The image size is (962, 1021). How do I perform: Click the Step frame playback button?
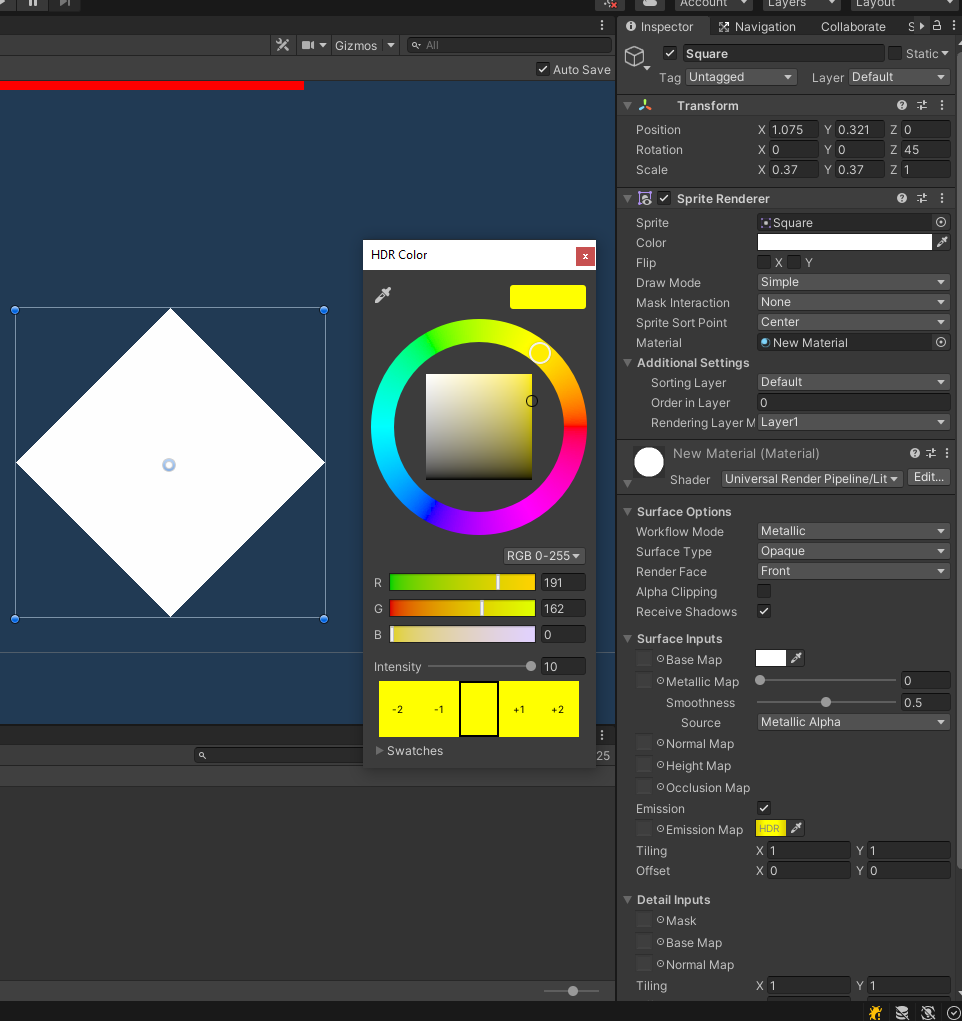(x=64, y=3)
